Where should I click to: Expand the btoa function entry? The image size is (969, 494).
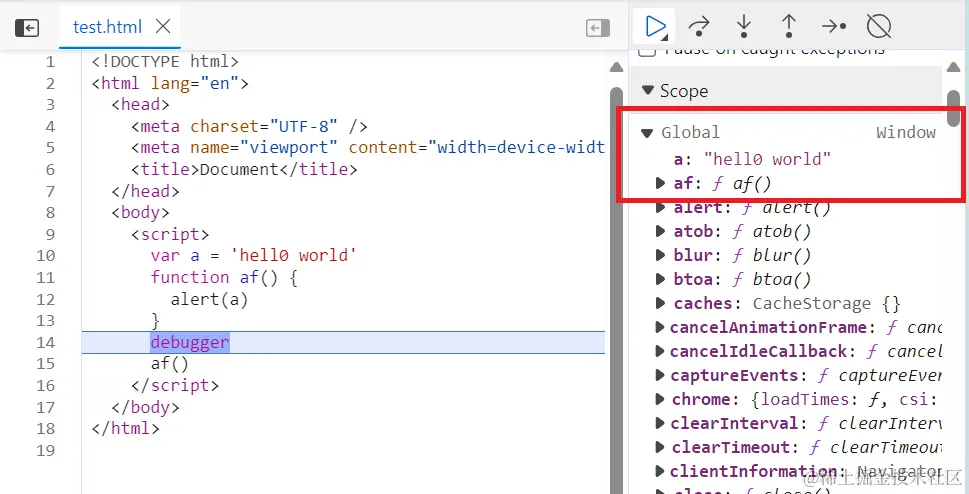pos(661,279)
